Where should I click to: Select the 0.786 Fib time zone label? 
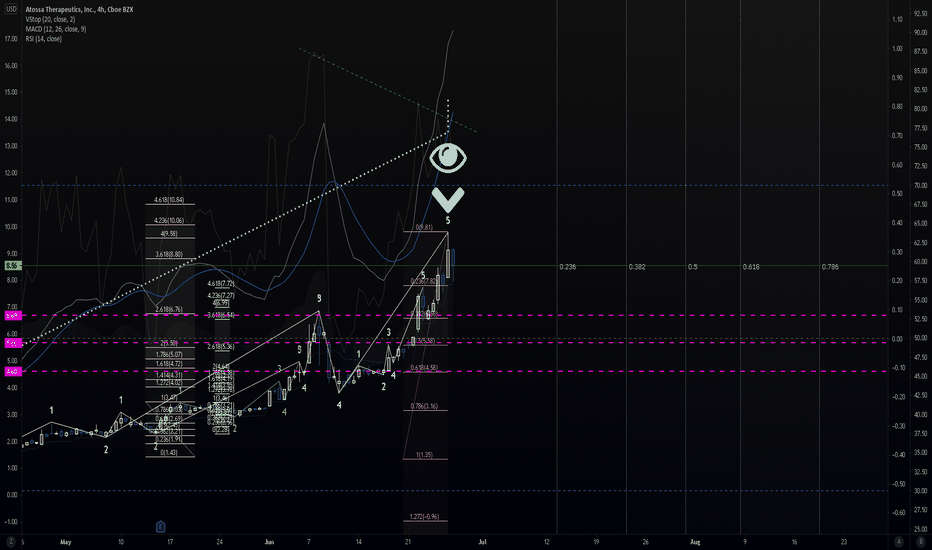coord(830,267)
